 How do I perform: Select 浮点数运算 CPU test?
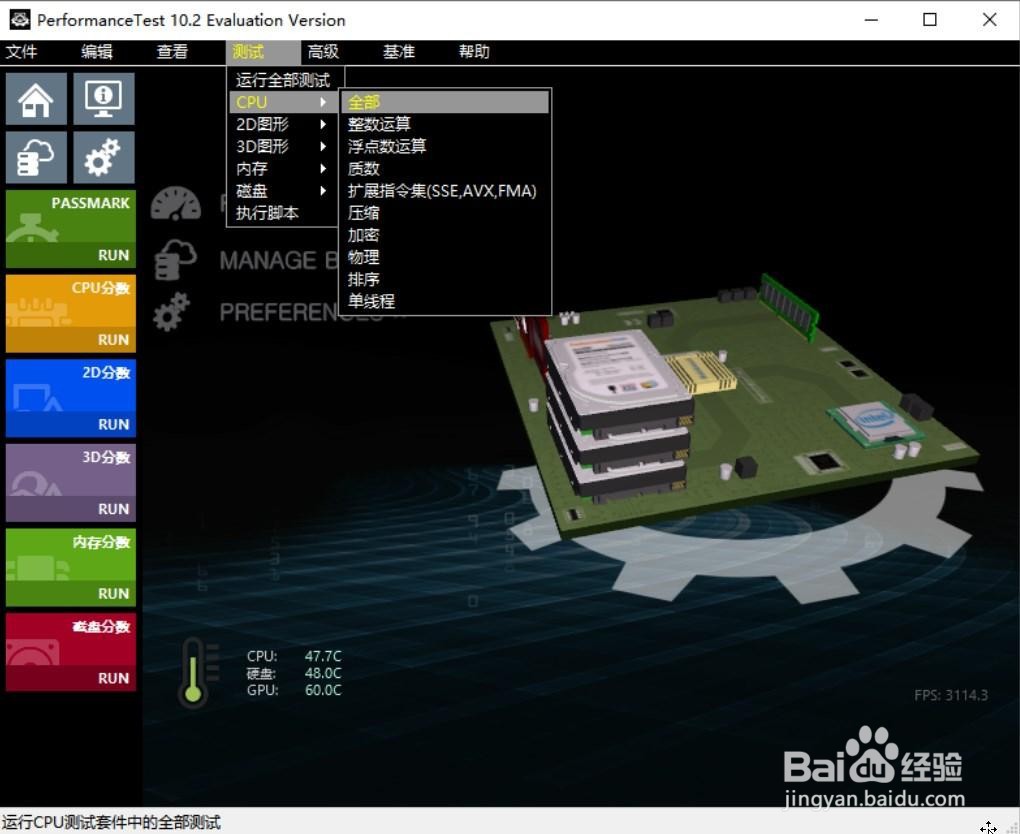(446, 146)
